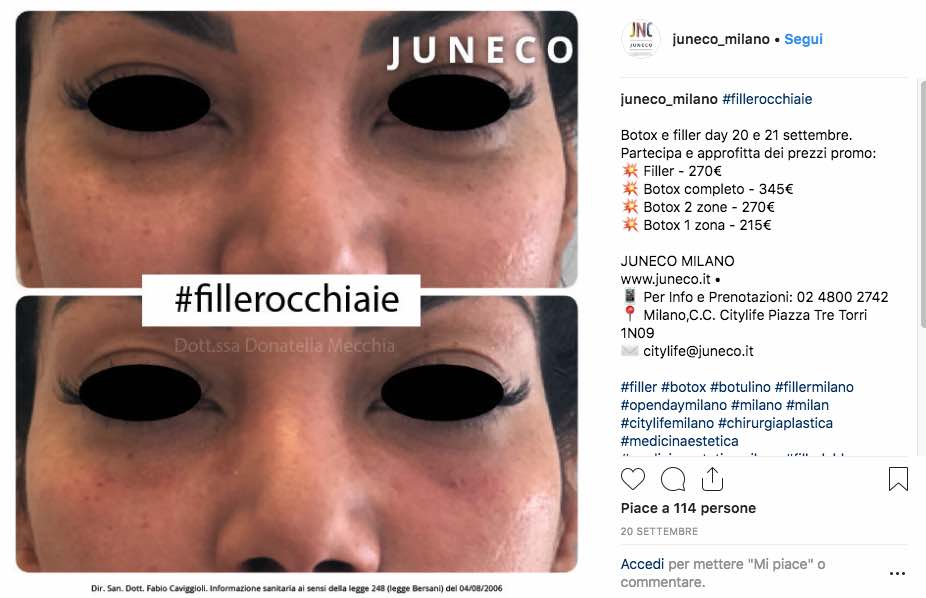
Task: Save the post with the bookmark icon
Action: 898,479
